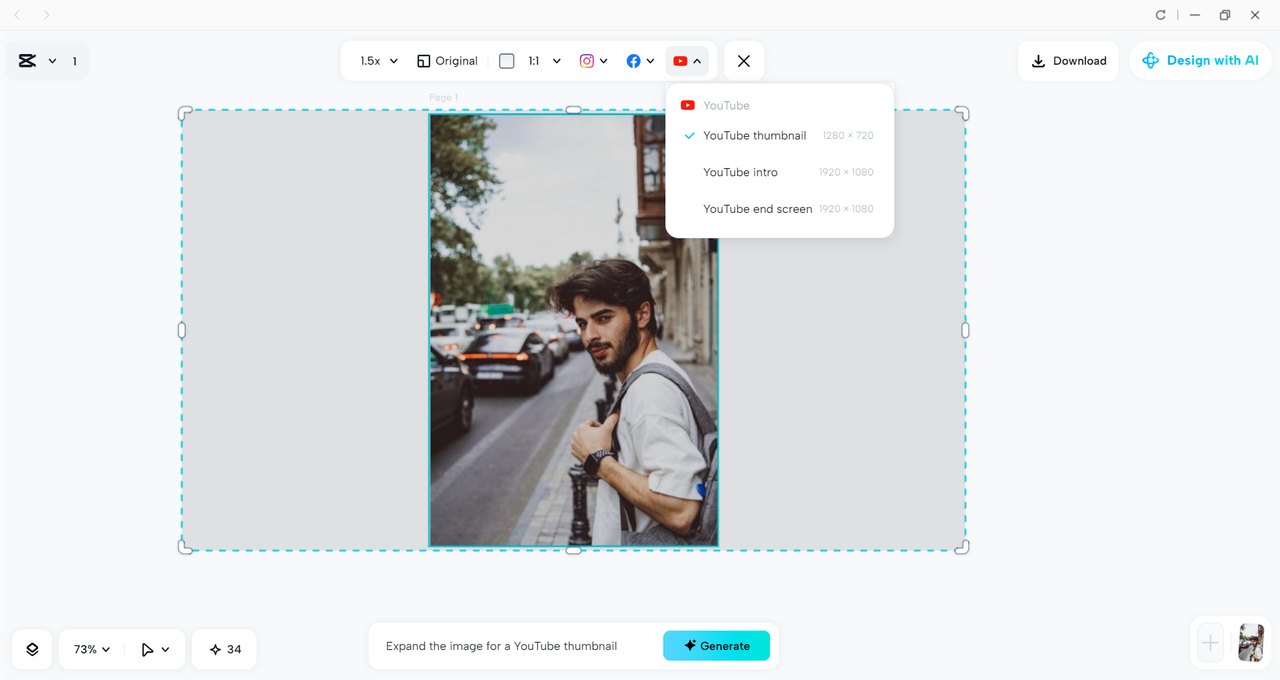Click the layers icon in bottom toolbar
Image resolution: width=1280 pixels, height=680 pixels.
coord(31,649)
